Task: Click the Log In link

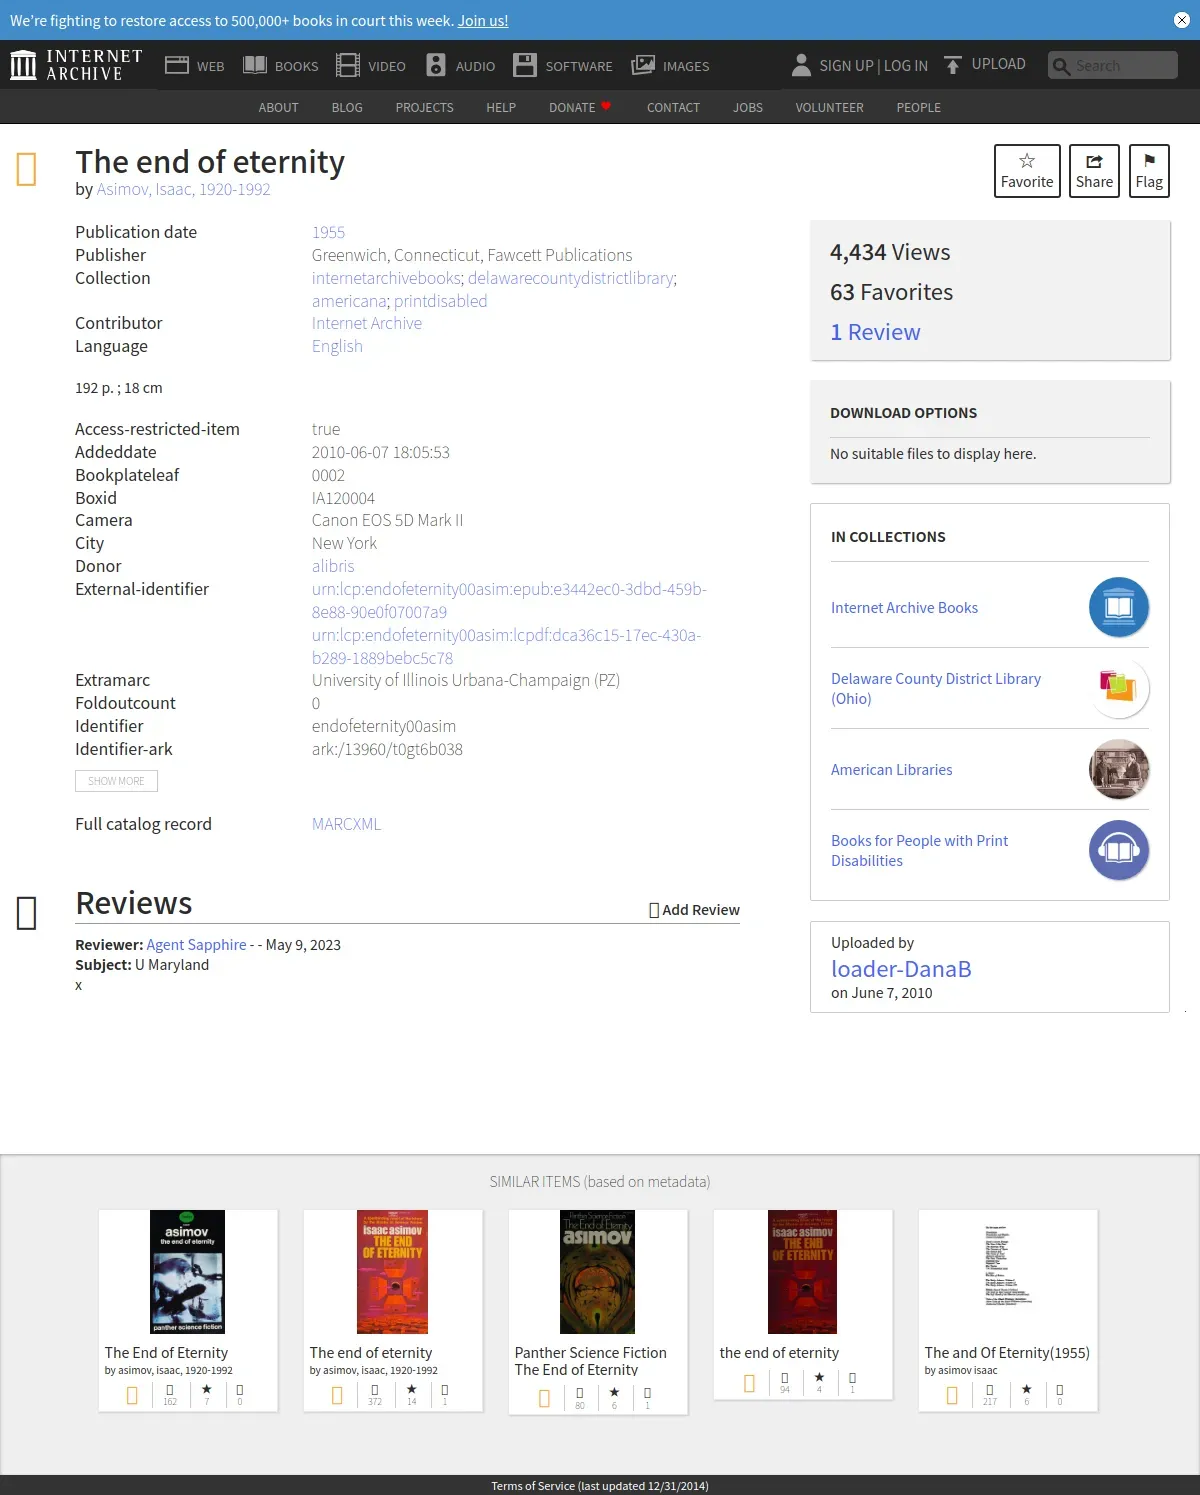Action: pyautogui.click(x=906, y=65)
